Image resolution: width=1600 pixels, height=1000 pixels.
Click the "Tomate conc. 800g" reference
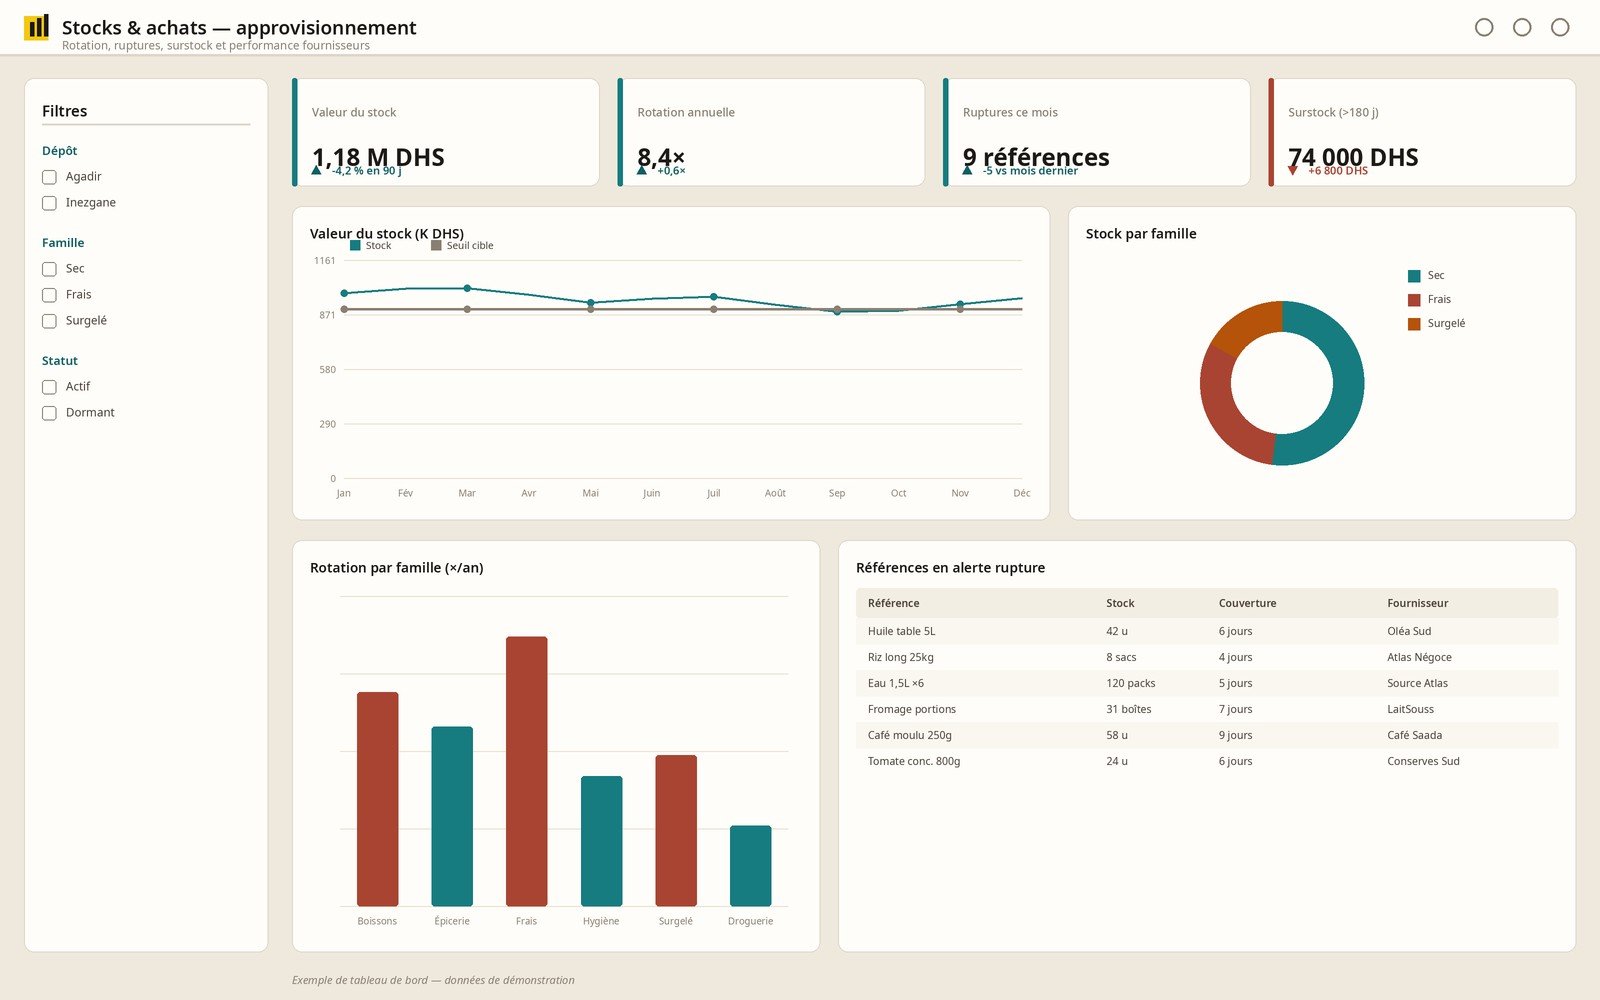914,761
